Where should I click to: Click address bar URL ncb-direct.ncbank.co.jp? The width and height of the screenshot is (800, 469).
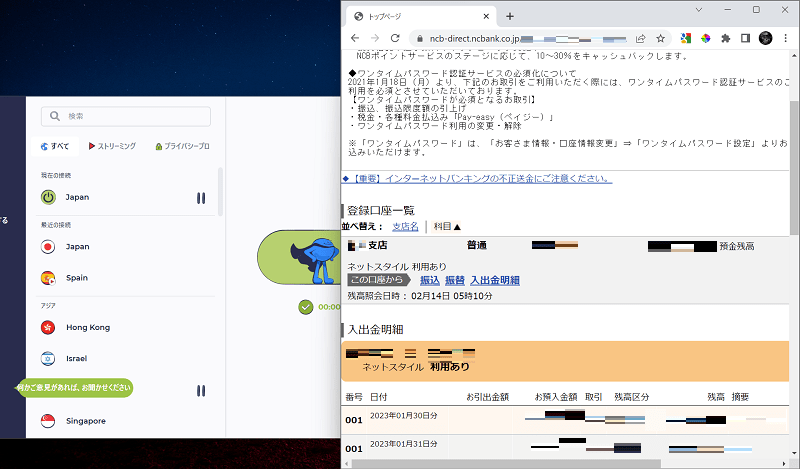[x=474, y=39]
